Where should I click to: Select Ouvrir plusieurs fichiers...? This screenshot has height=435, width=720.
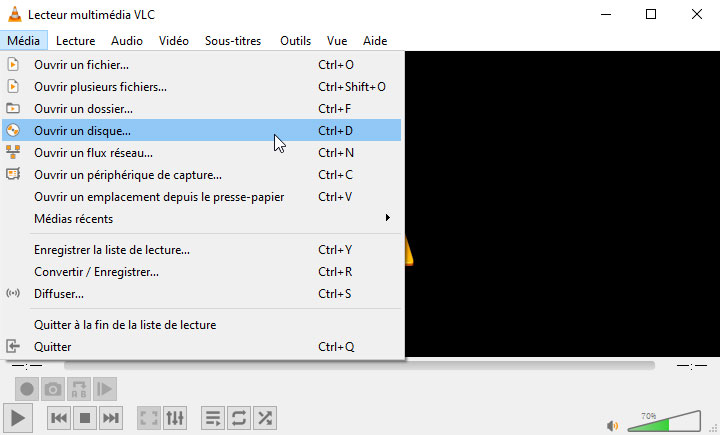coord(202,86)
